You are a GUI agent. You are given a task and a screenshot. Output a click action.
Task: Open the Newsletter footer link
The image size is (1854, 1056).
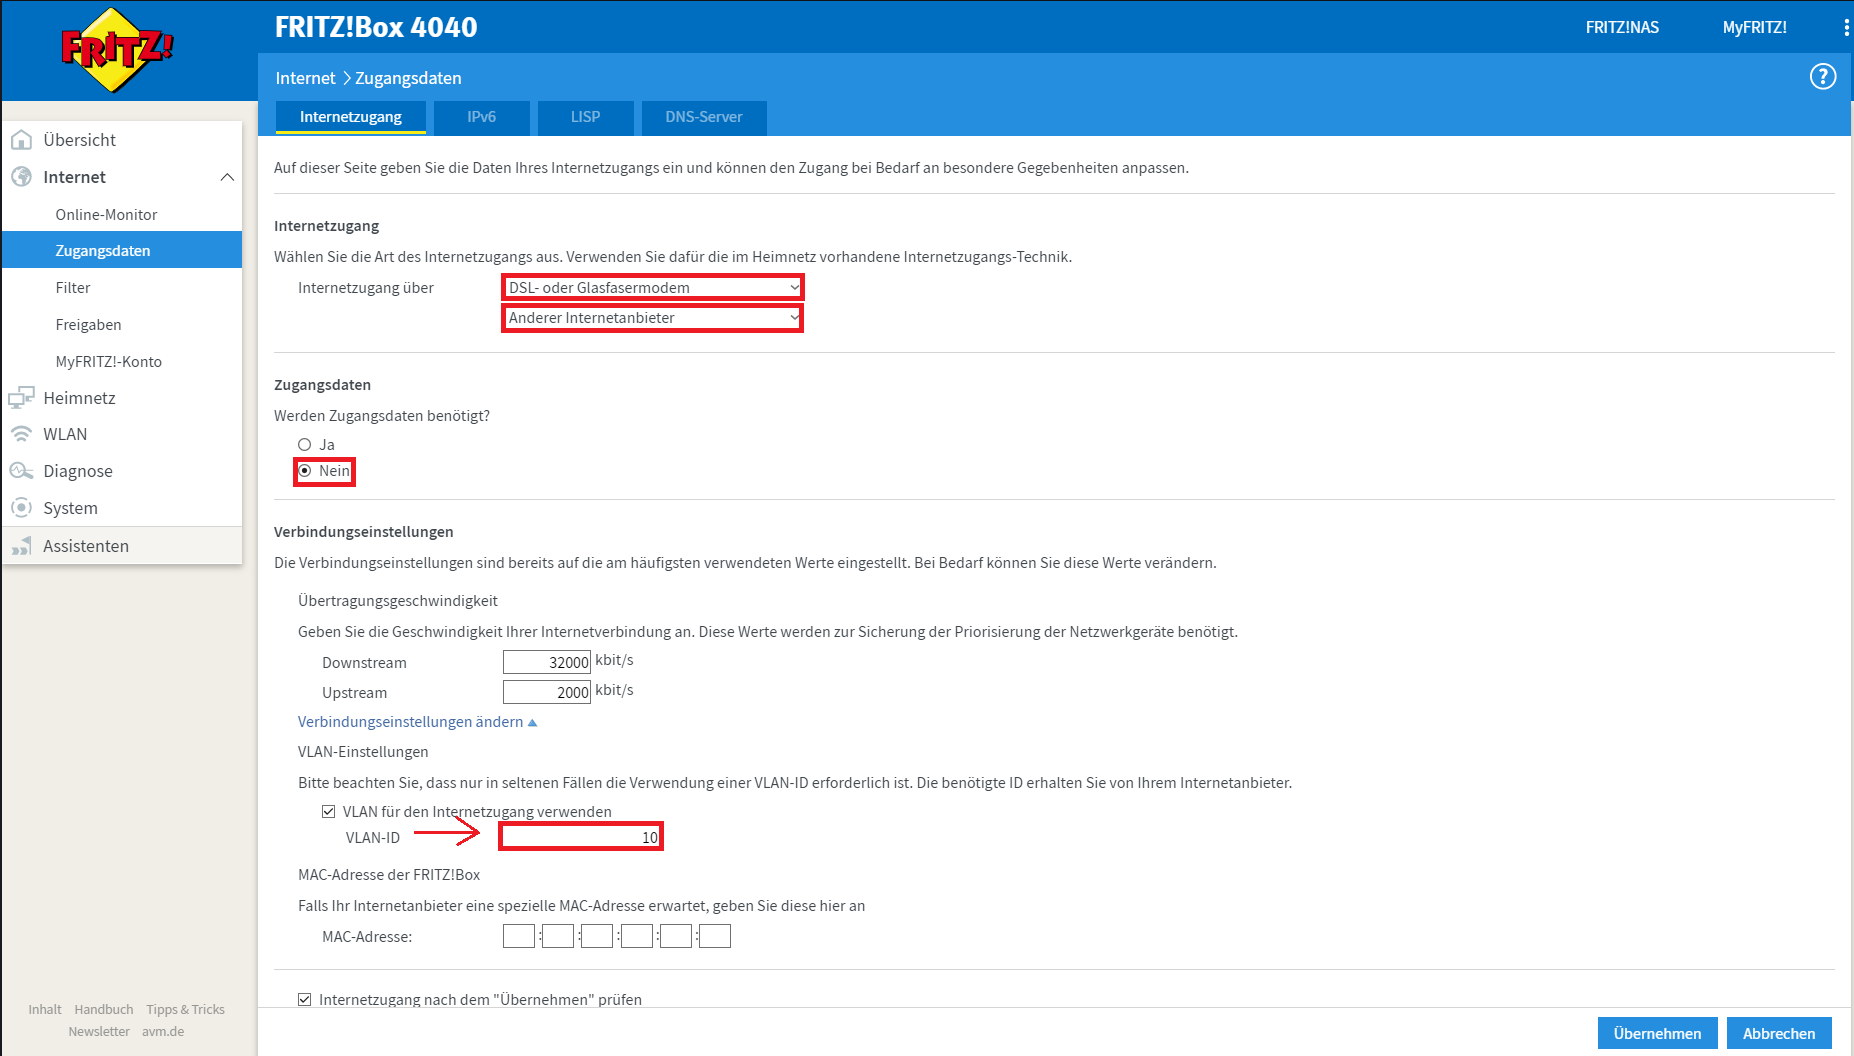point(99,1032)
